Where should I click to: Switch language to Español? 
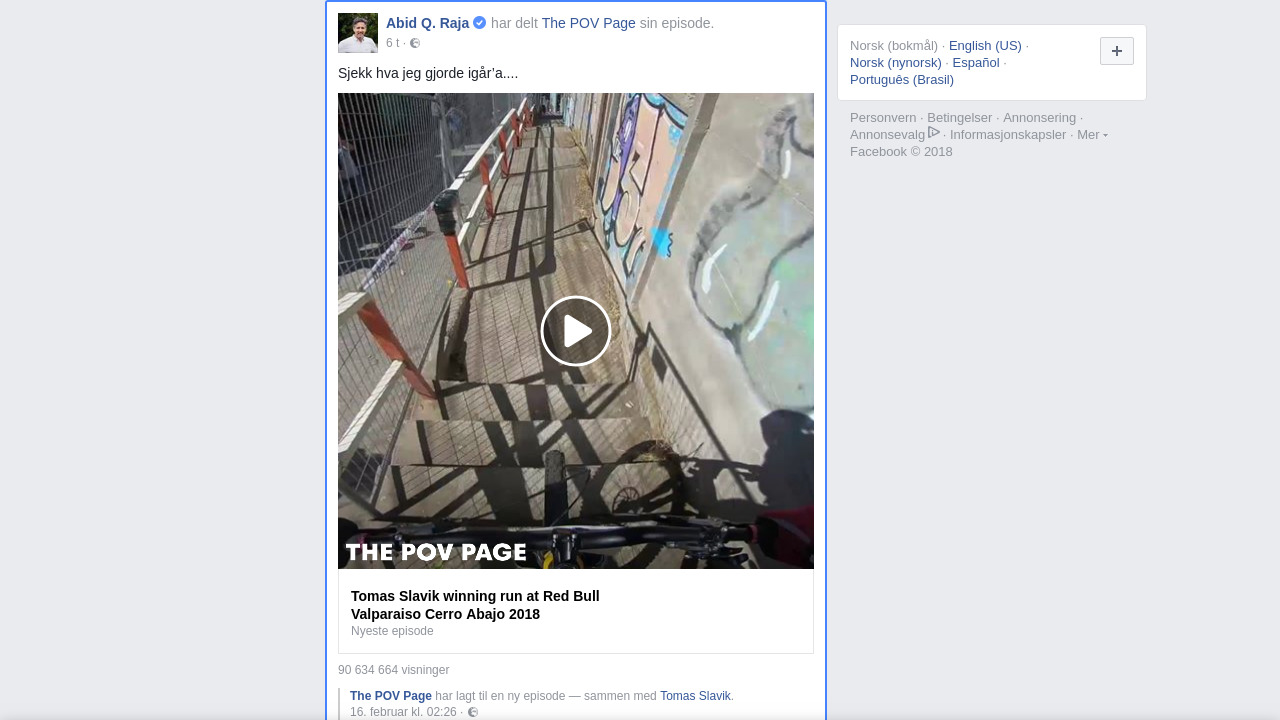pos(976,62)
